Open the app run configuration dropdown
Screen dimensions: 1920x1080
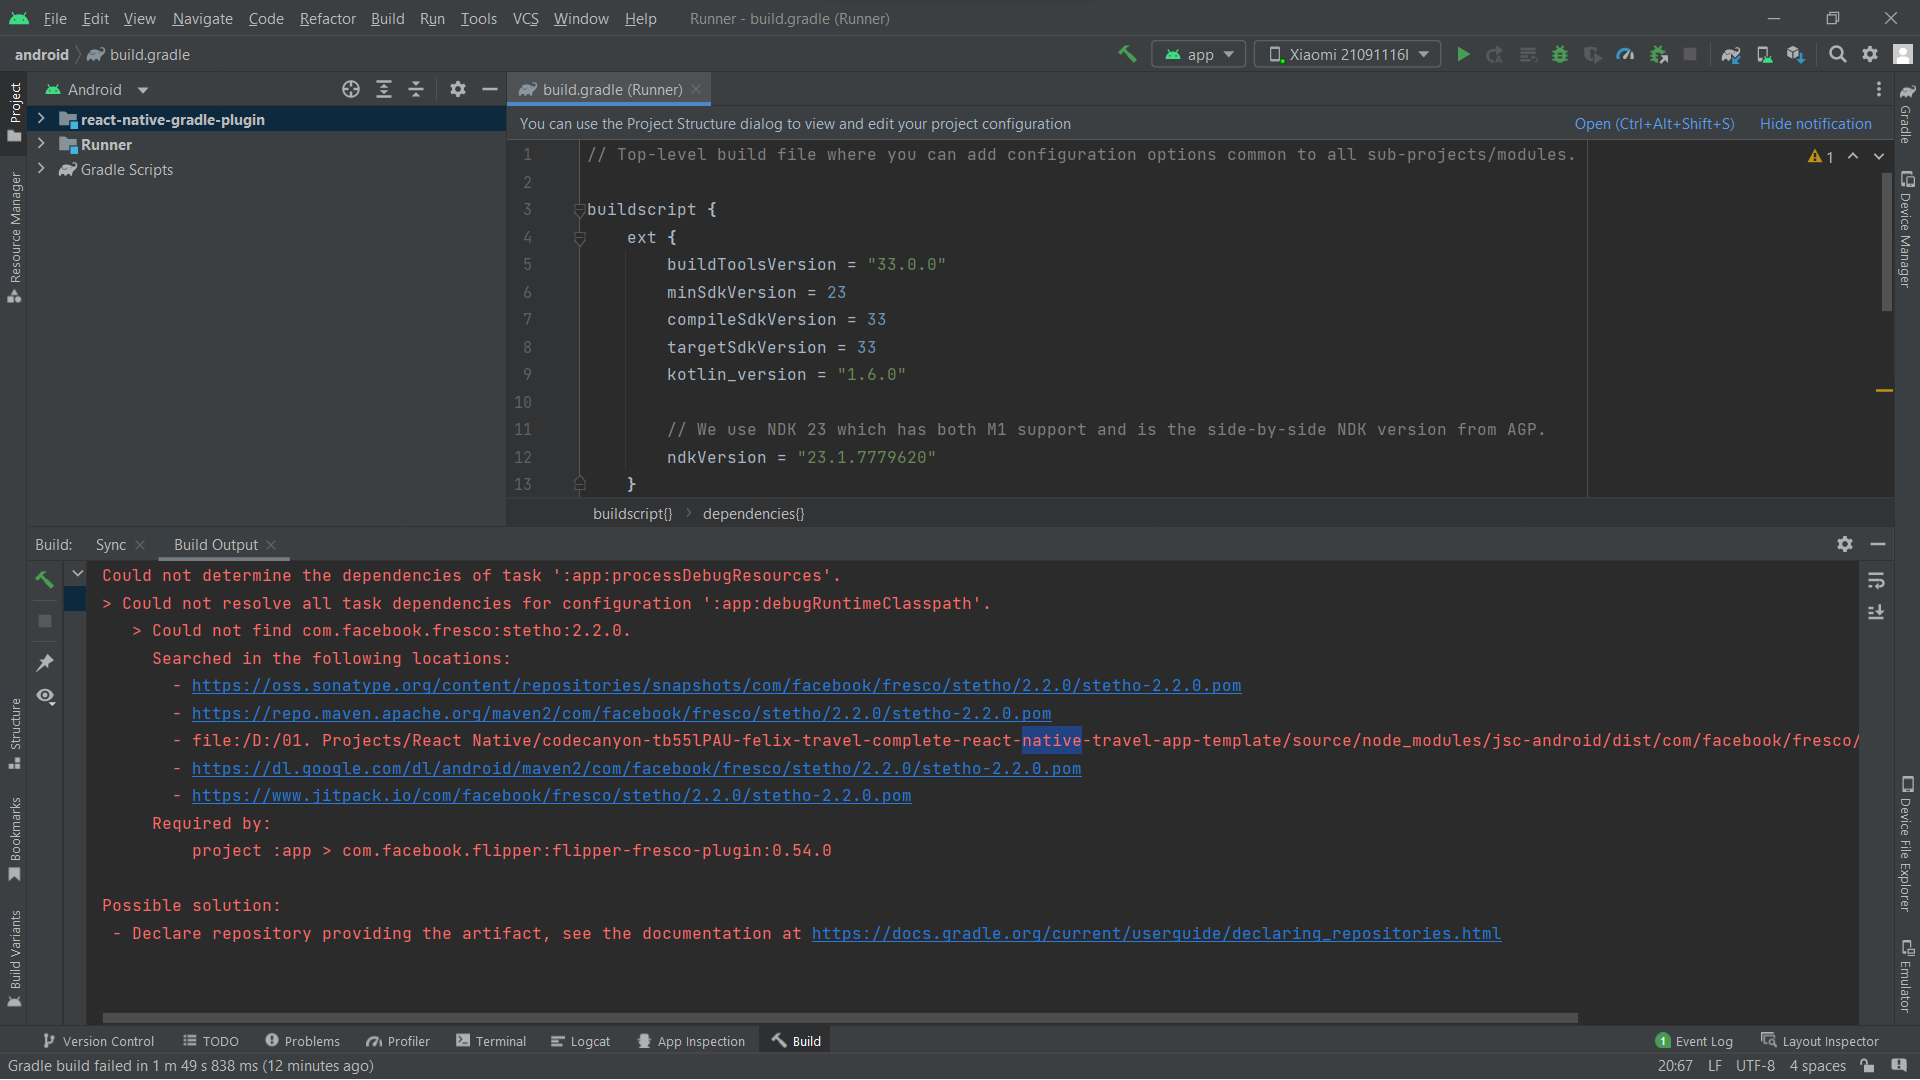1199,55
